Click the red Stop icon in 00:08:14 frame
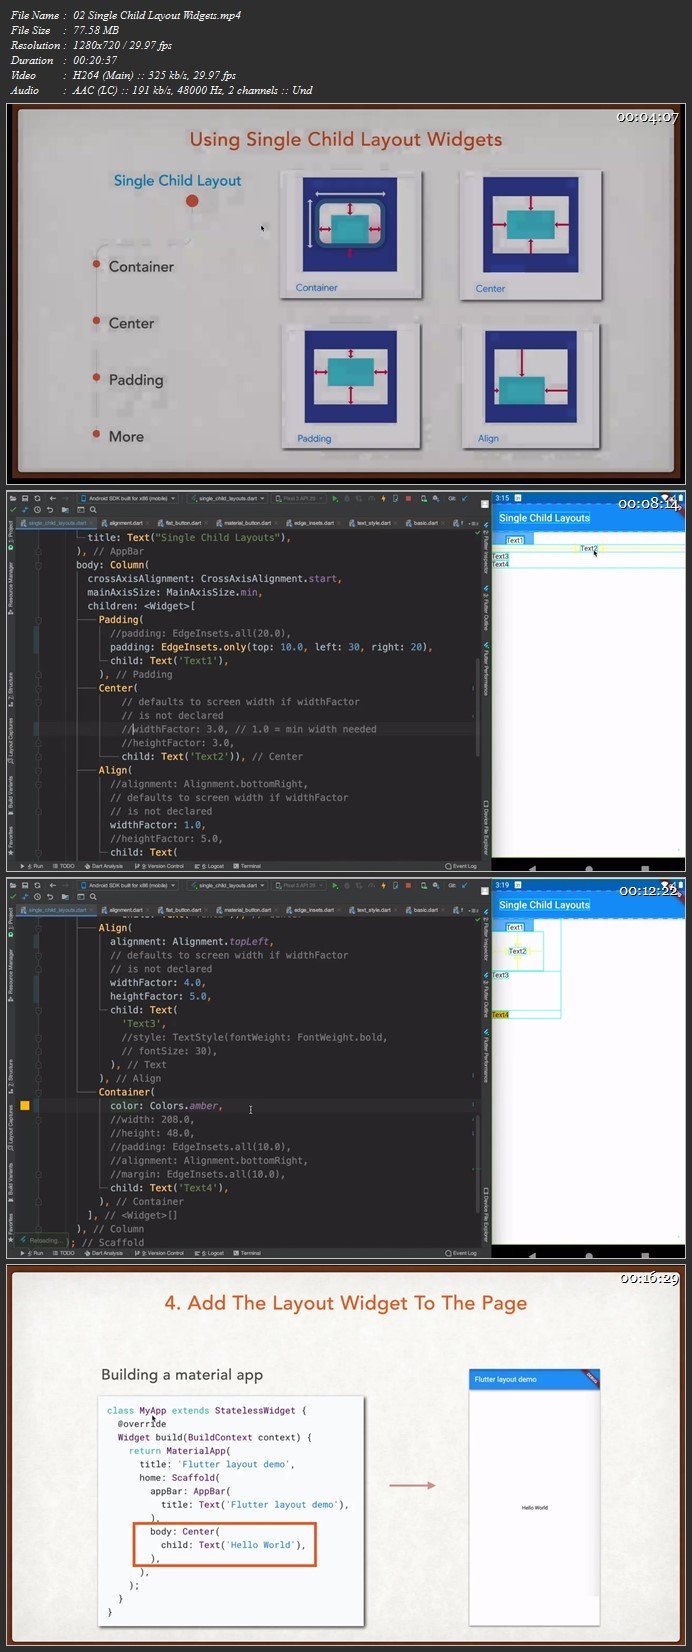Viewport: 692px width, 1652px height. point(409,497)
